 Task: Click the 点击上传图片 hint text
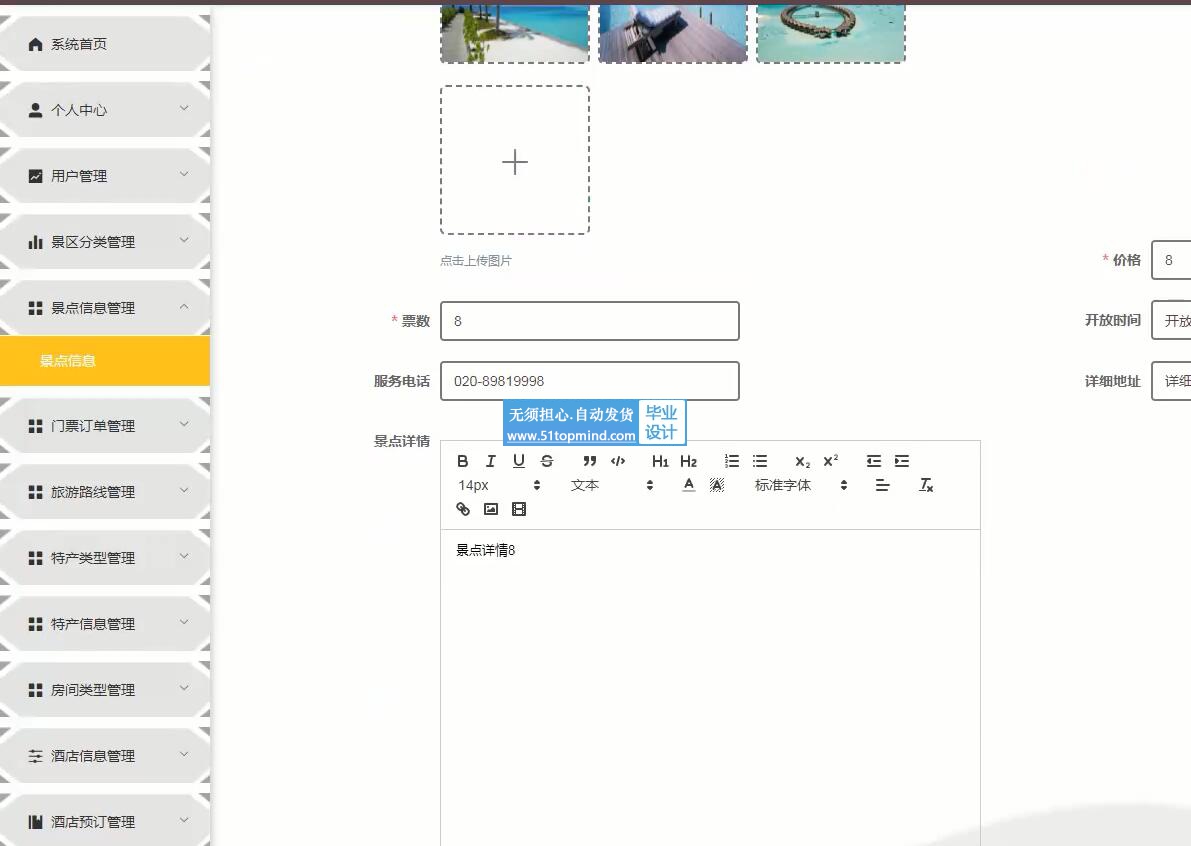[x=475, y=260]
